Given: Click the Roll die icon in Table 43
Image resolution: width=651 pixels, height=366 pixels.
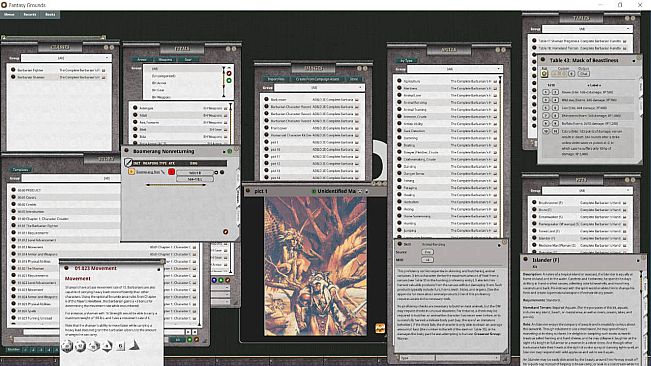Looking at the screenshot, I should [x=544, y=74].
